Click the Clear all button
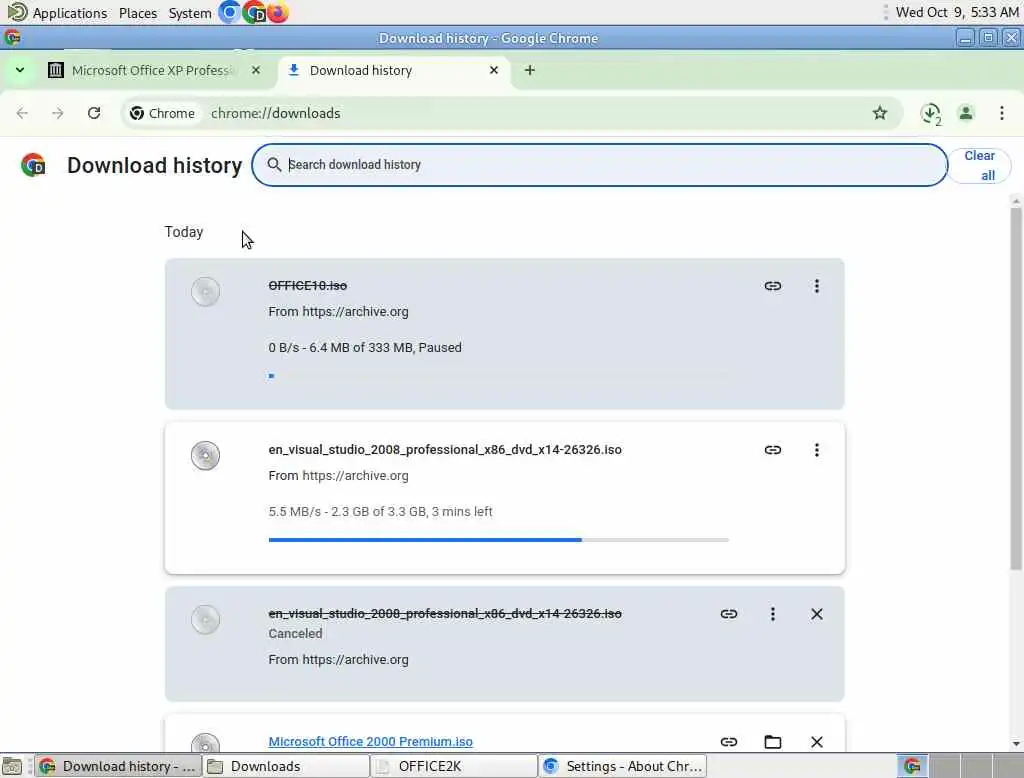 pyautogui.click(x=979, y=165)
